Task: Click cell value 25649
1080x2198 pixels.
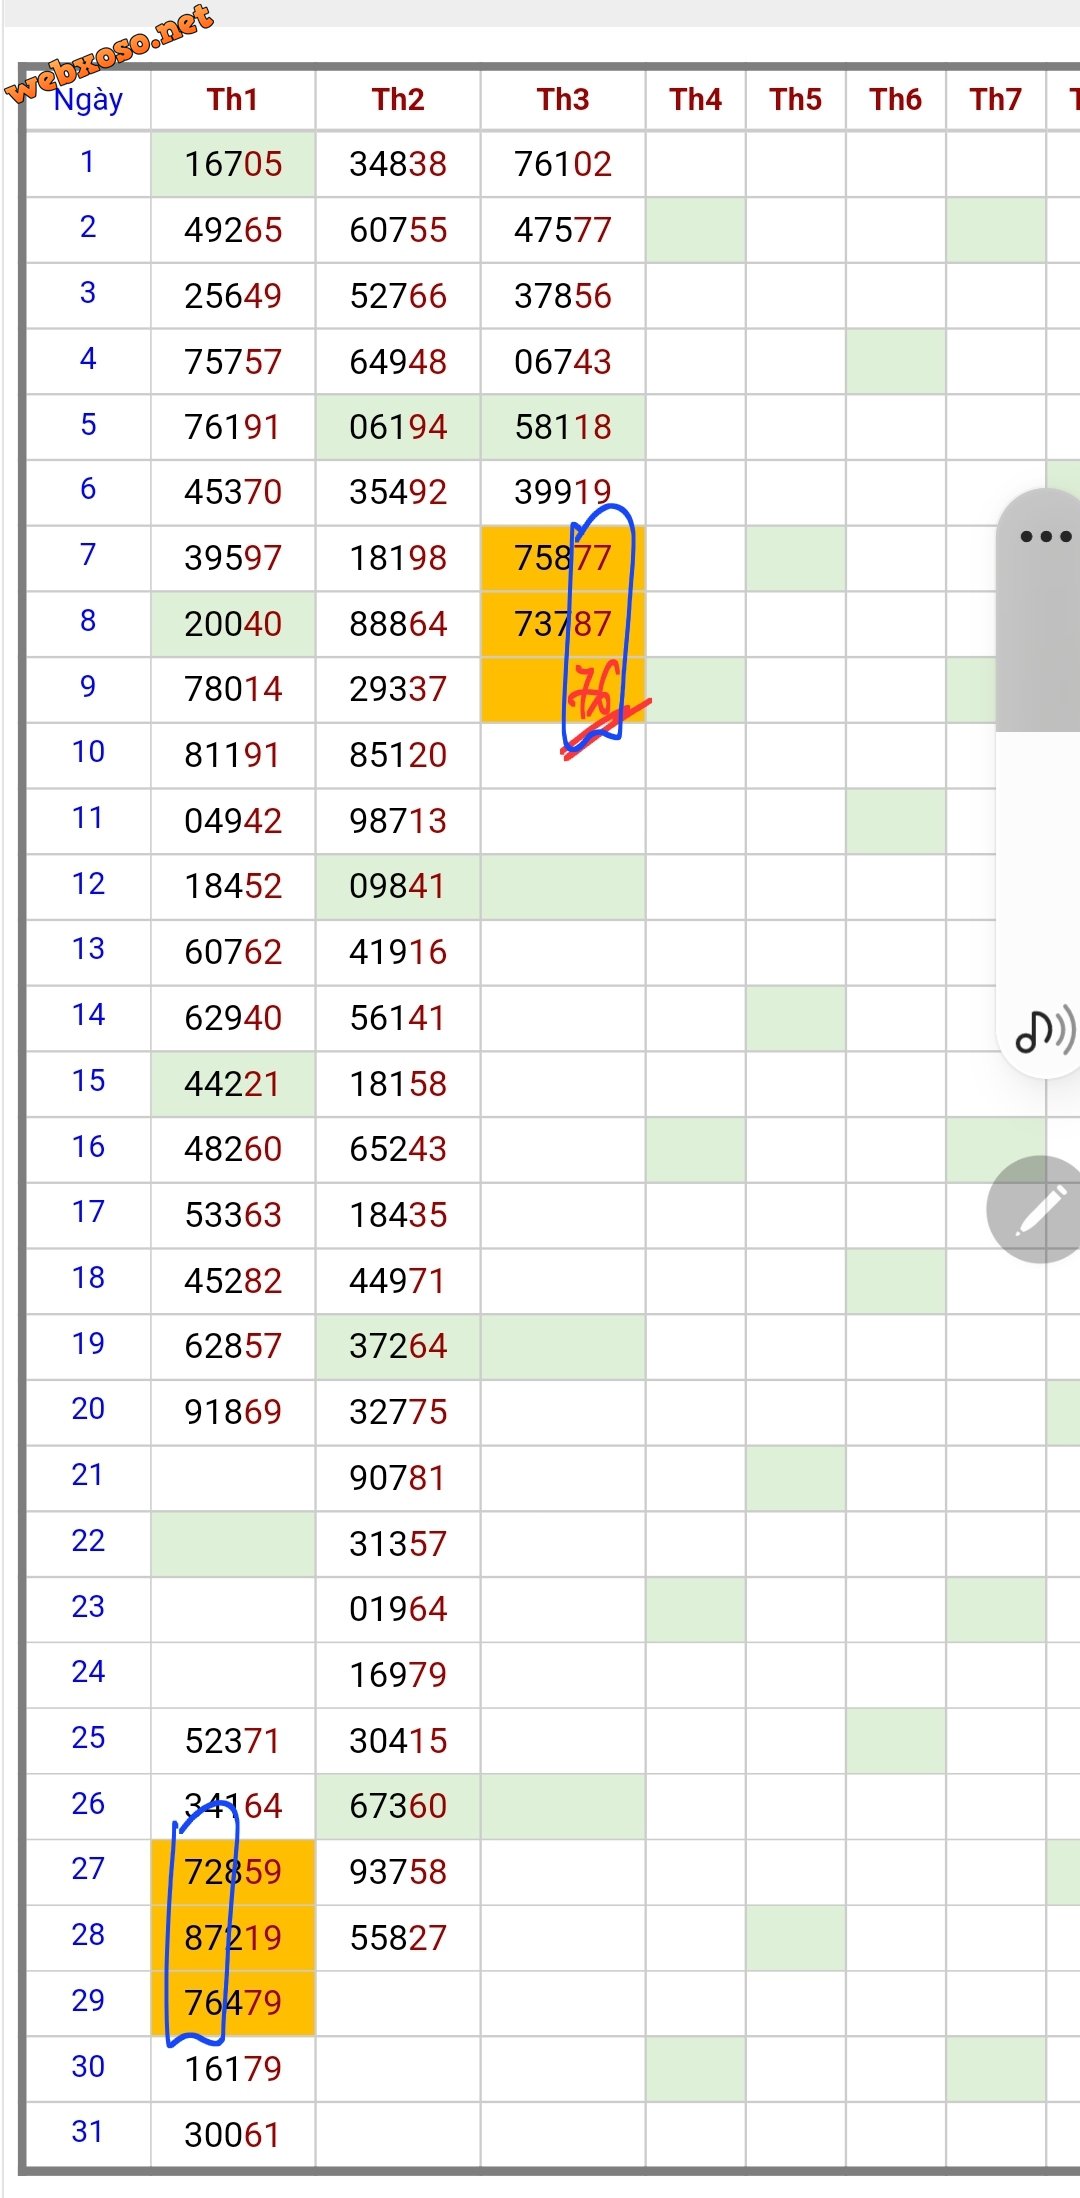Action: (233, 296)
